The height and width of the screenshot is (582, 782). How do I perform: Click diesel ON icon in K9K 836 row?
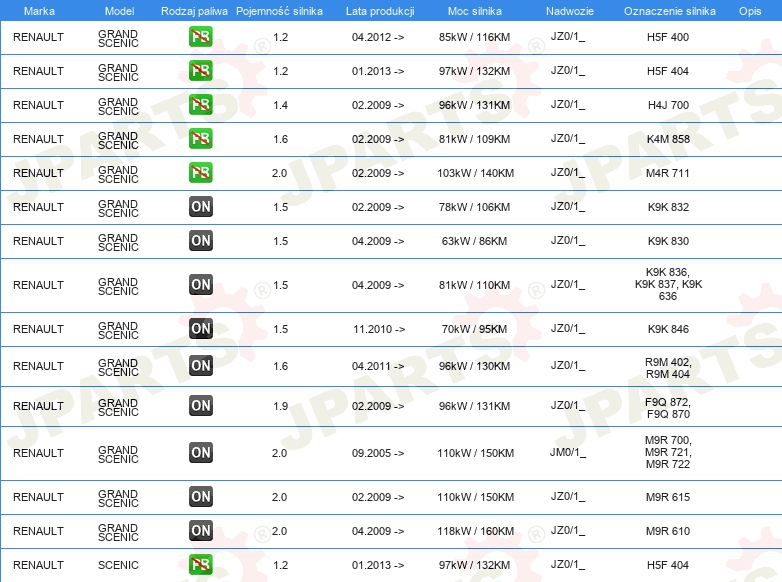click(200, 285)
